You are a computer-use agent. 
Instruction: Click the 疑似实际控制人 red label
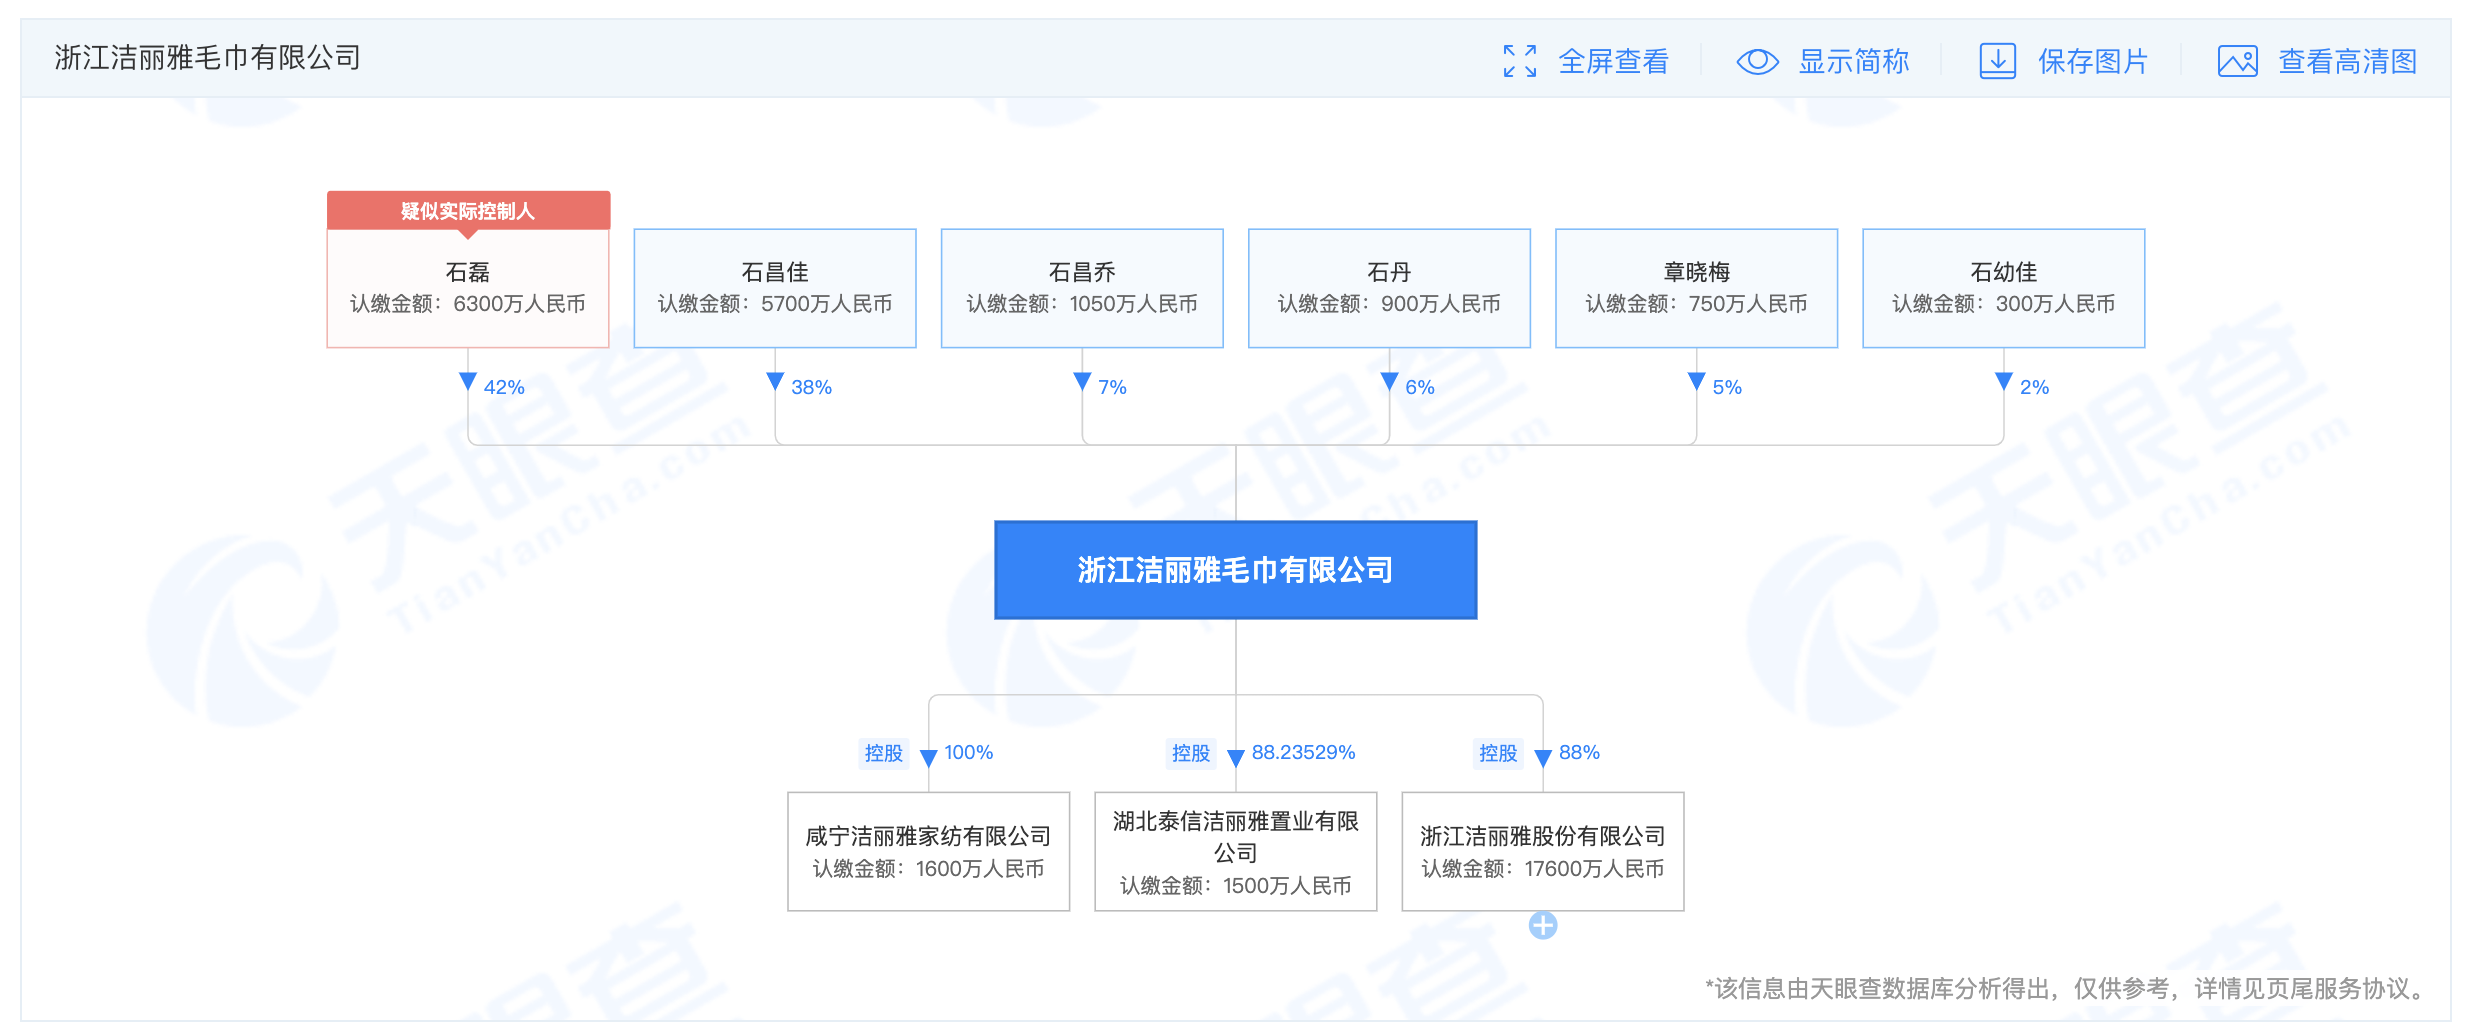[468, 211]
